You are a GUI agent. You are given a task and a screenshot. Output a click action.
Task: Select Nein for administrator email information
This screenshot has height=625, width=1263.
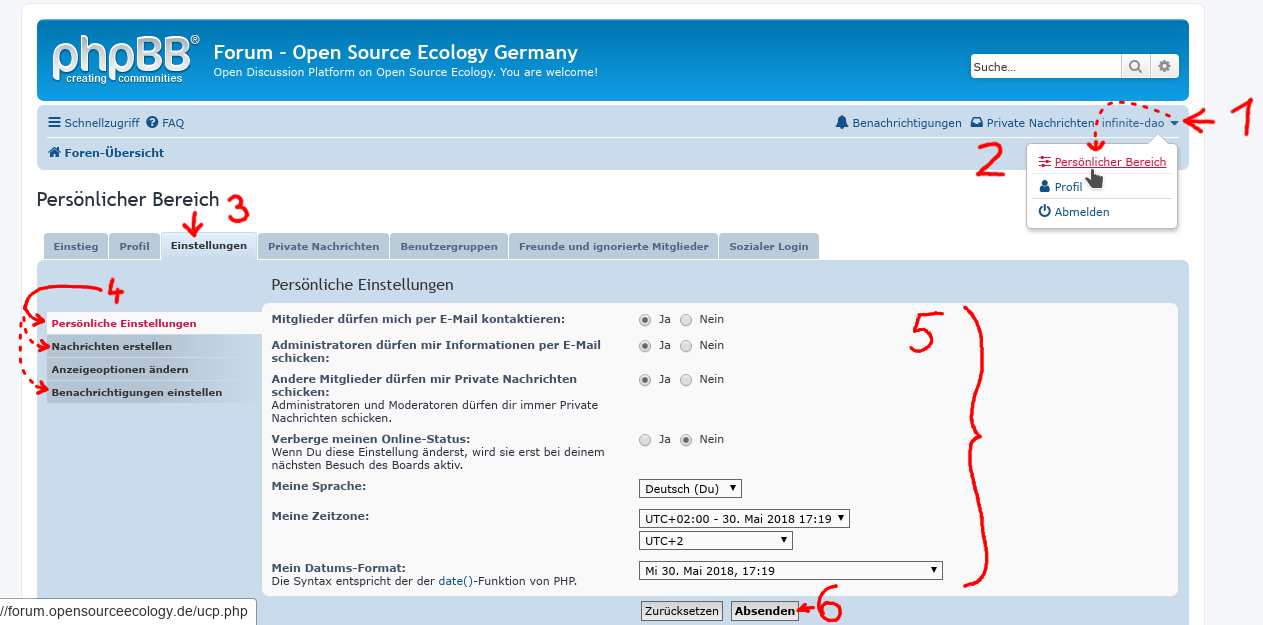(686, 346)
